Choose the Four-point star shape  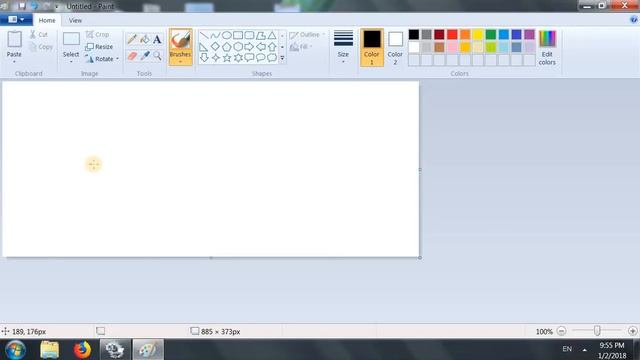coord(215,58)
